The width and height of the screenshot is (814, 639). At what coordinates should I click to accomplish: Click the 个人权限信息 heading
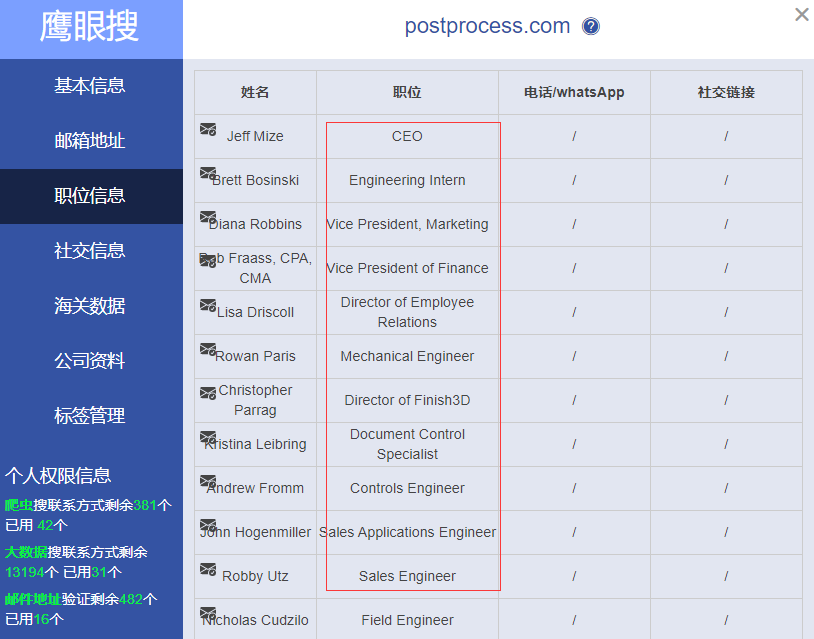tap(58, 476)
